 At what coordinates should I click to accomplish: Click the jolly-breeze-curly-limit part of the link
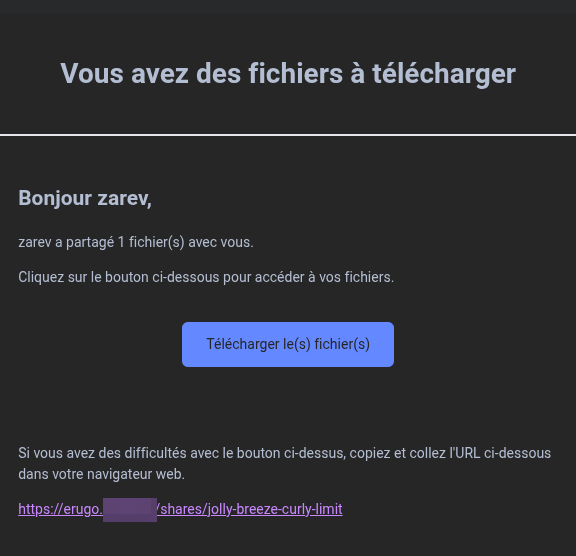[275, 509]
